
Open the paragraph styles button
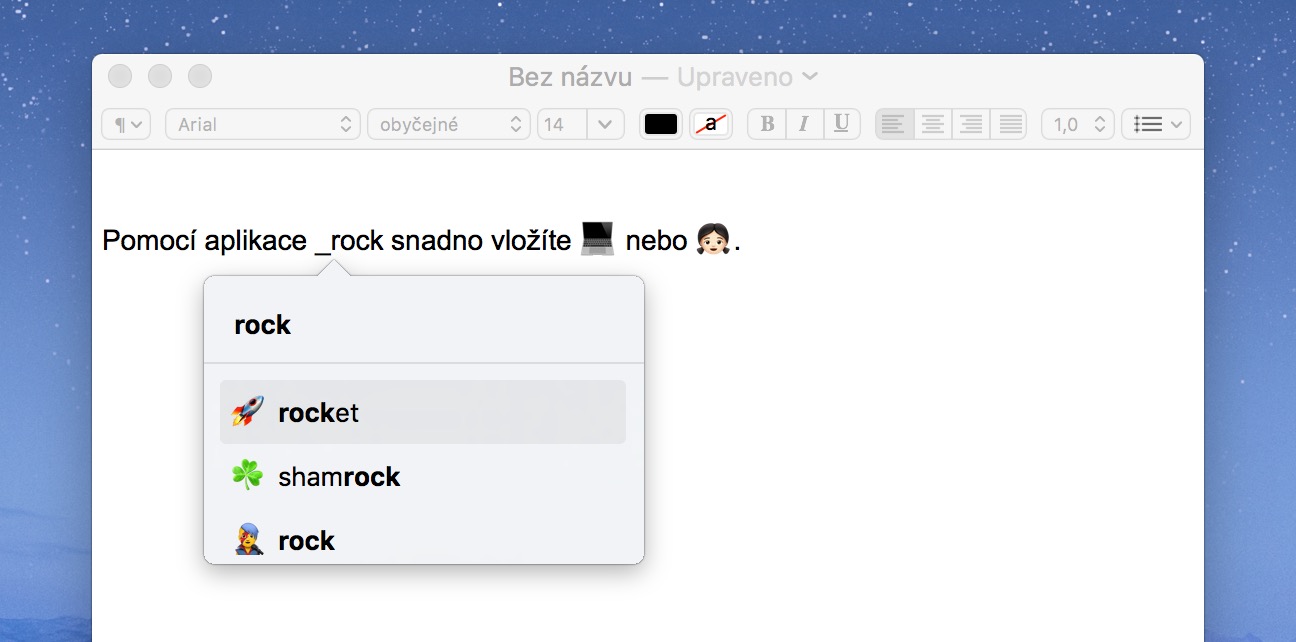[x=127, y=124]
